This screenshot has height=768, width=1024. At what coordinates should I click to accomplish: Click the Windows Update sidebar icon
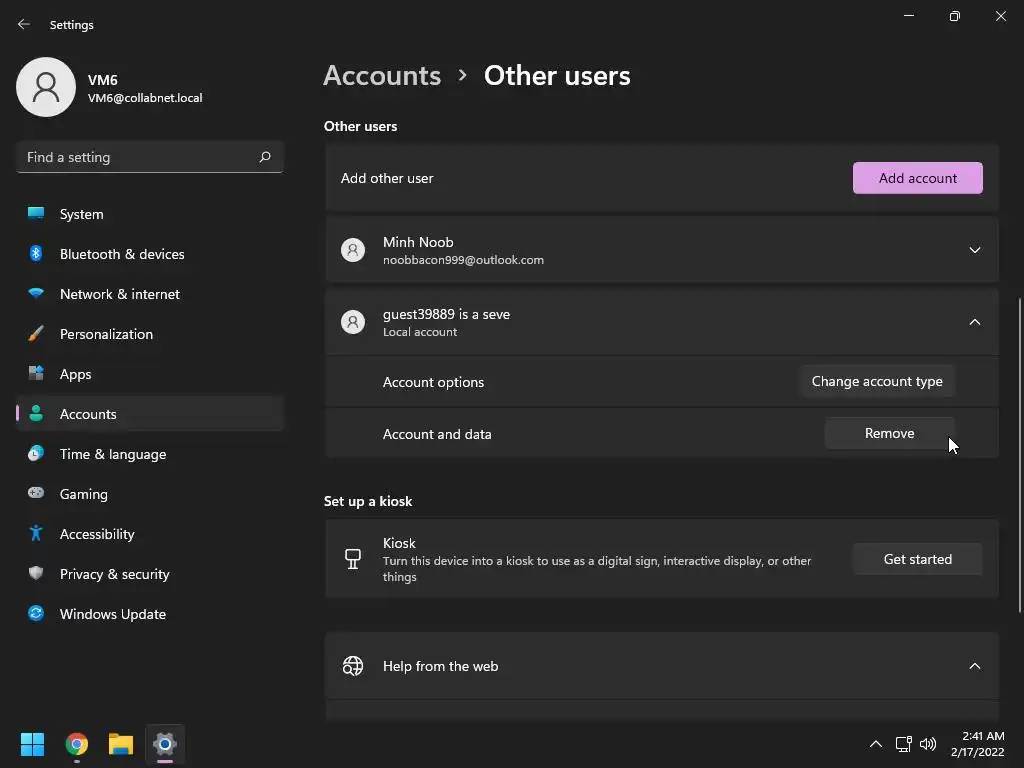pyautogui.click(x=36, y=614)
